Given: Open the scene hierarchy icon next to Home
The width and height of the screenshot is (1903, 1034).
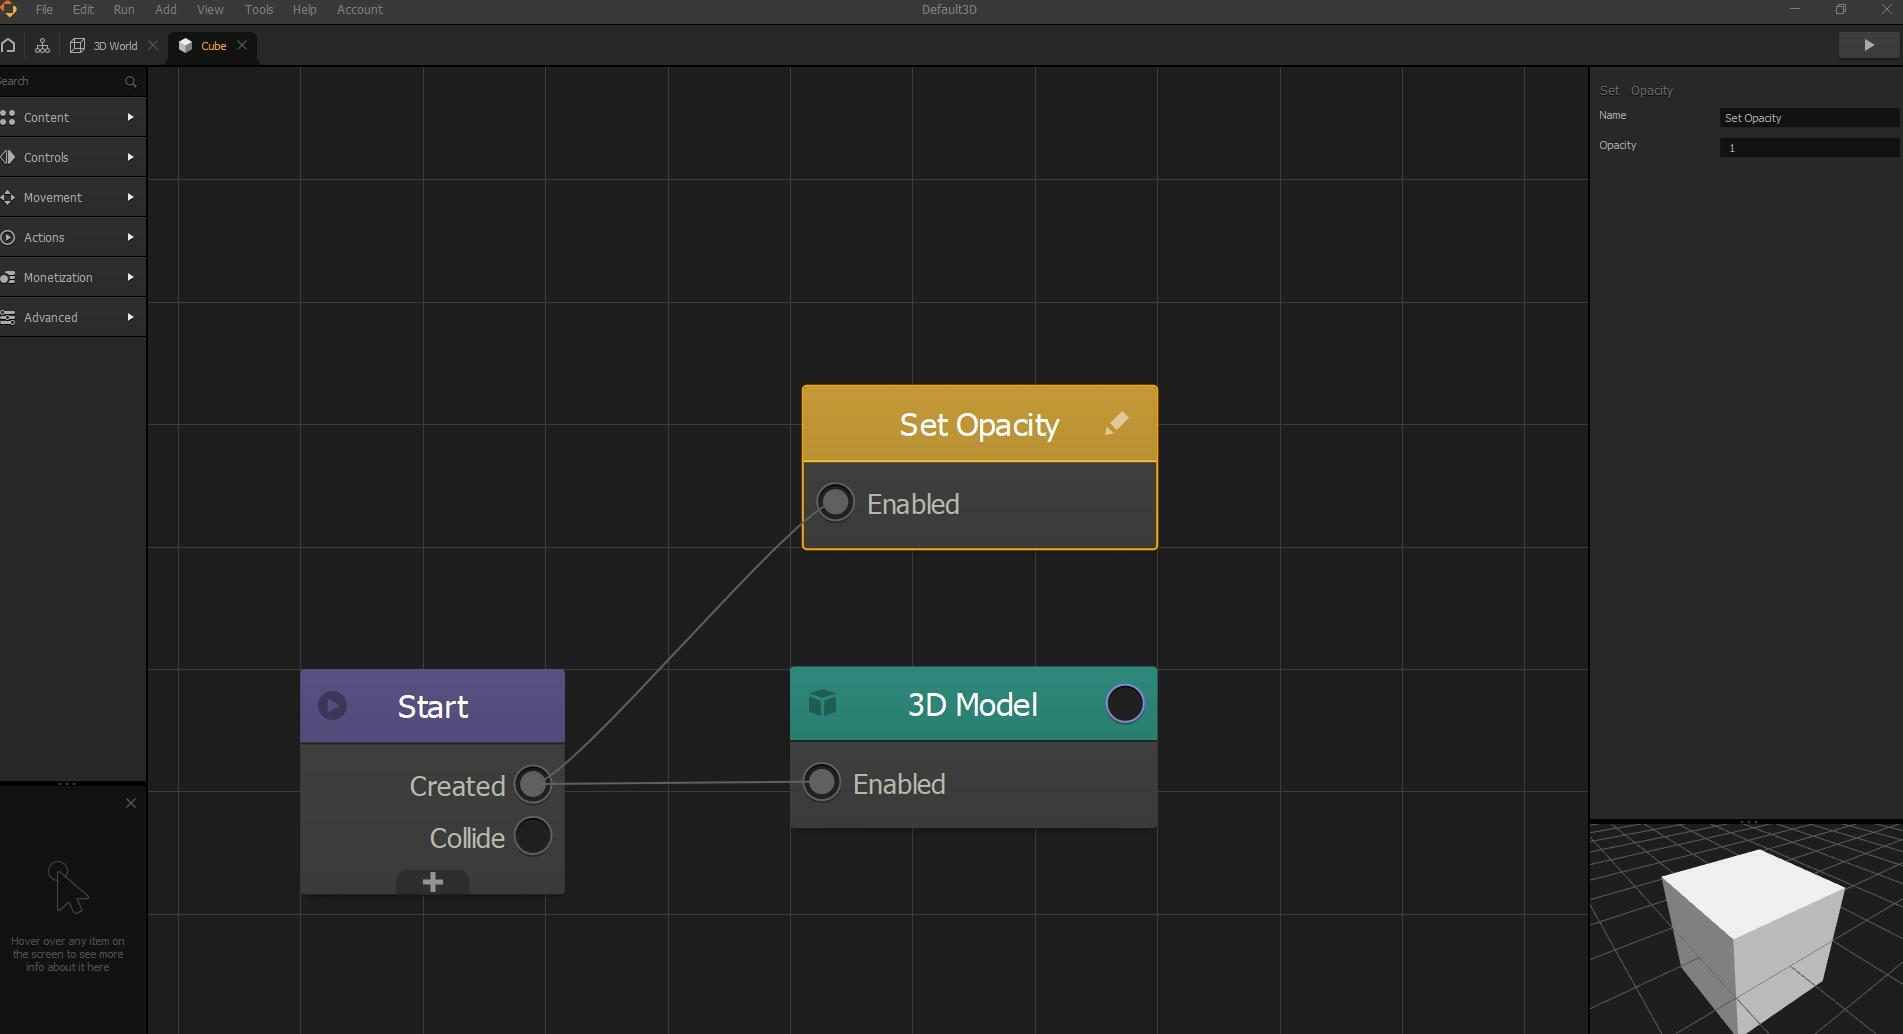Looking at the screenshot, I should pos(42,45).
